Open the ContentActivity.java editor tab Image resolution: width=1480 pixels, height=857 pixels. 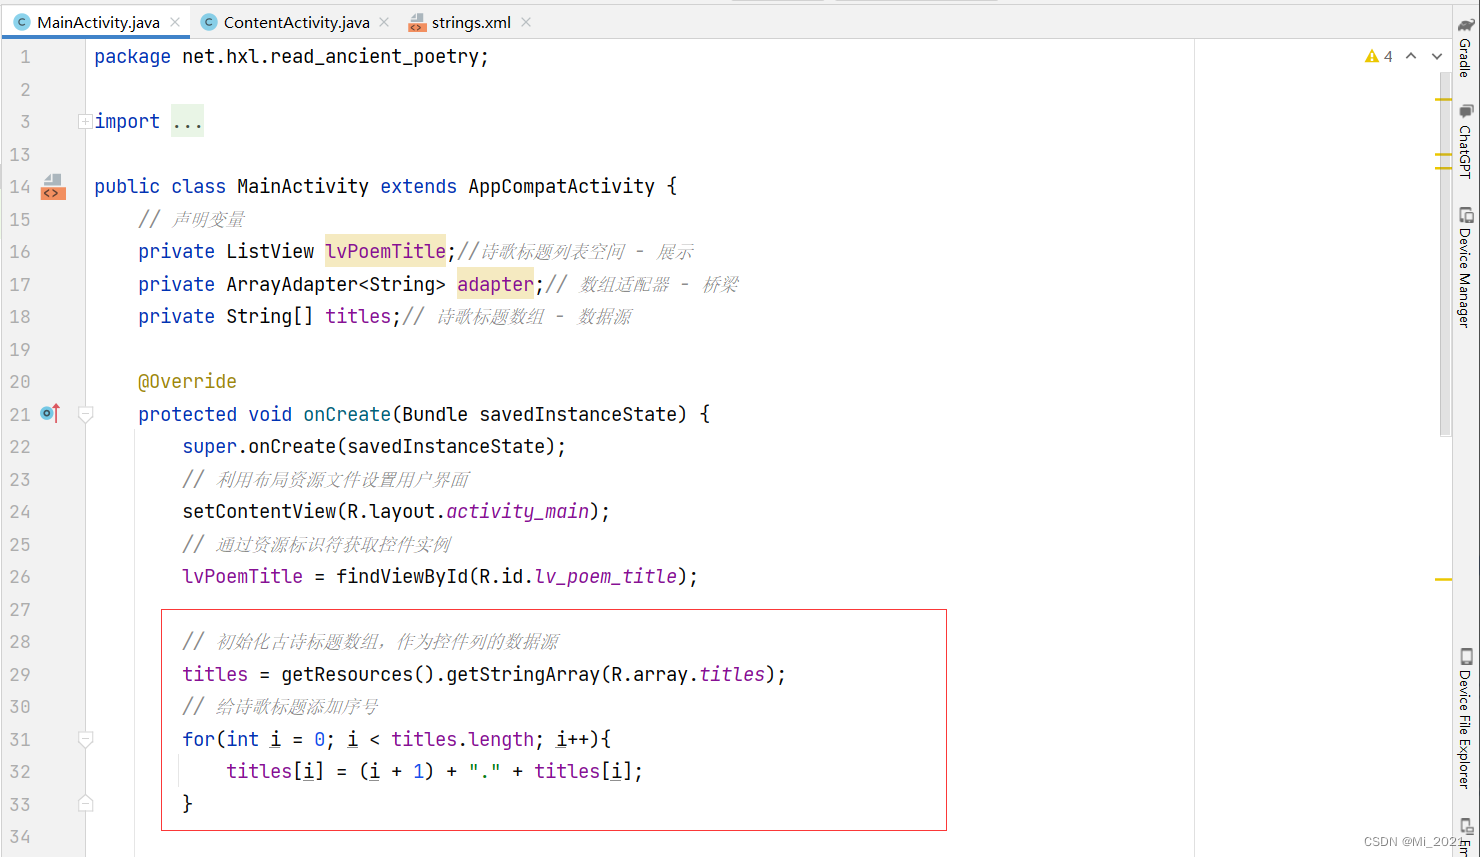pos(296,22)
